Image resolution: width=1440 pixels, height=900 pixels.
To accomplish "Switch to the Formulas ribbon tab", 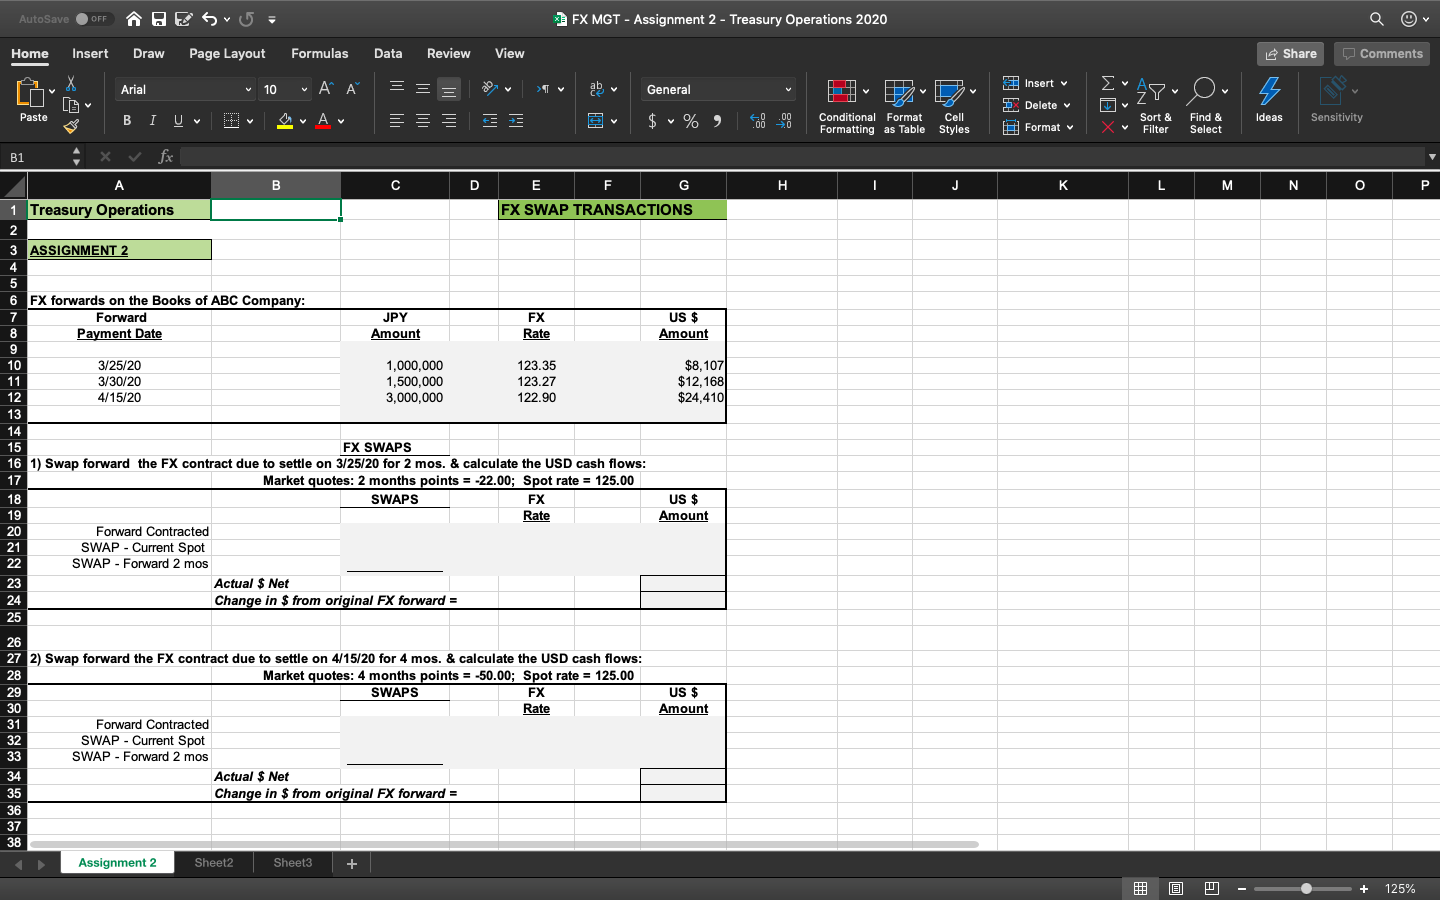I will [320, 54].
